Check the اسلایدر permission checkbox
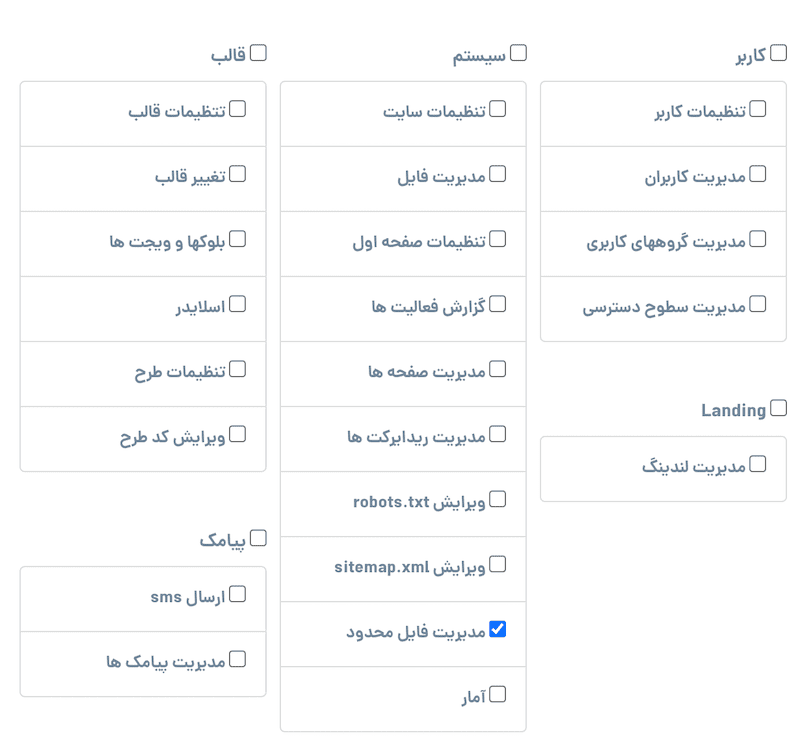The image size is (800, 748). (x=238, y=304)
